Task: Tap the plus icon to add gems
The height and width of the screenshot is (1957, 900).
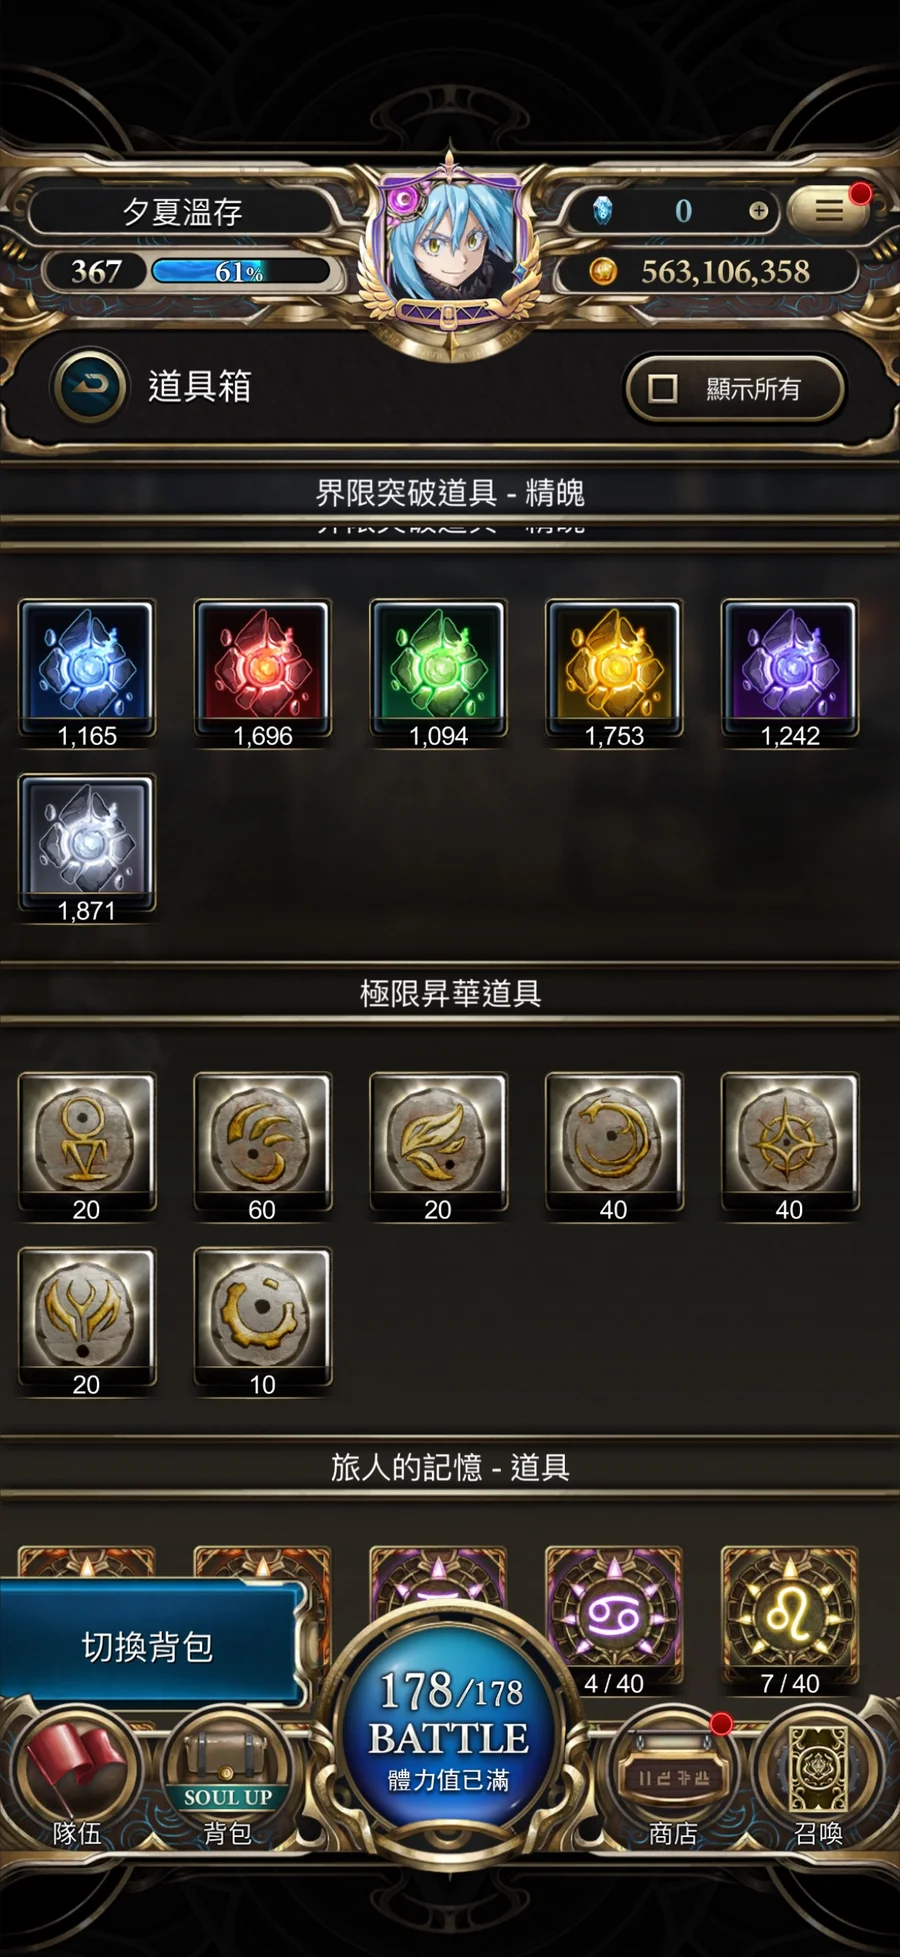Action: click(759, 210)
